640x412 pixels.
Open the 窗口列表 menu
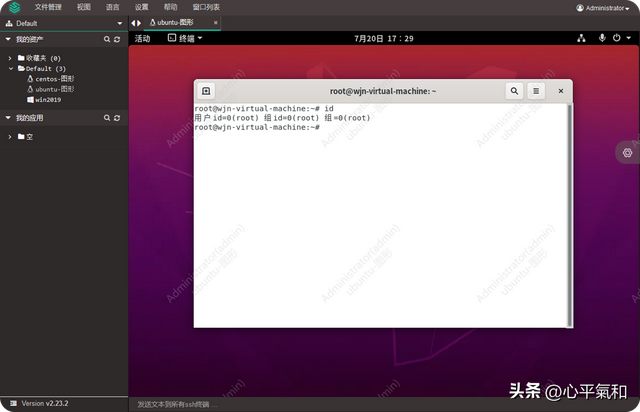point(206,7)
